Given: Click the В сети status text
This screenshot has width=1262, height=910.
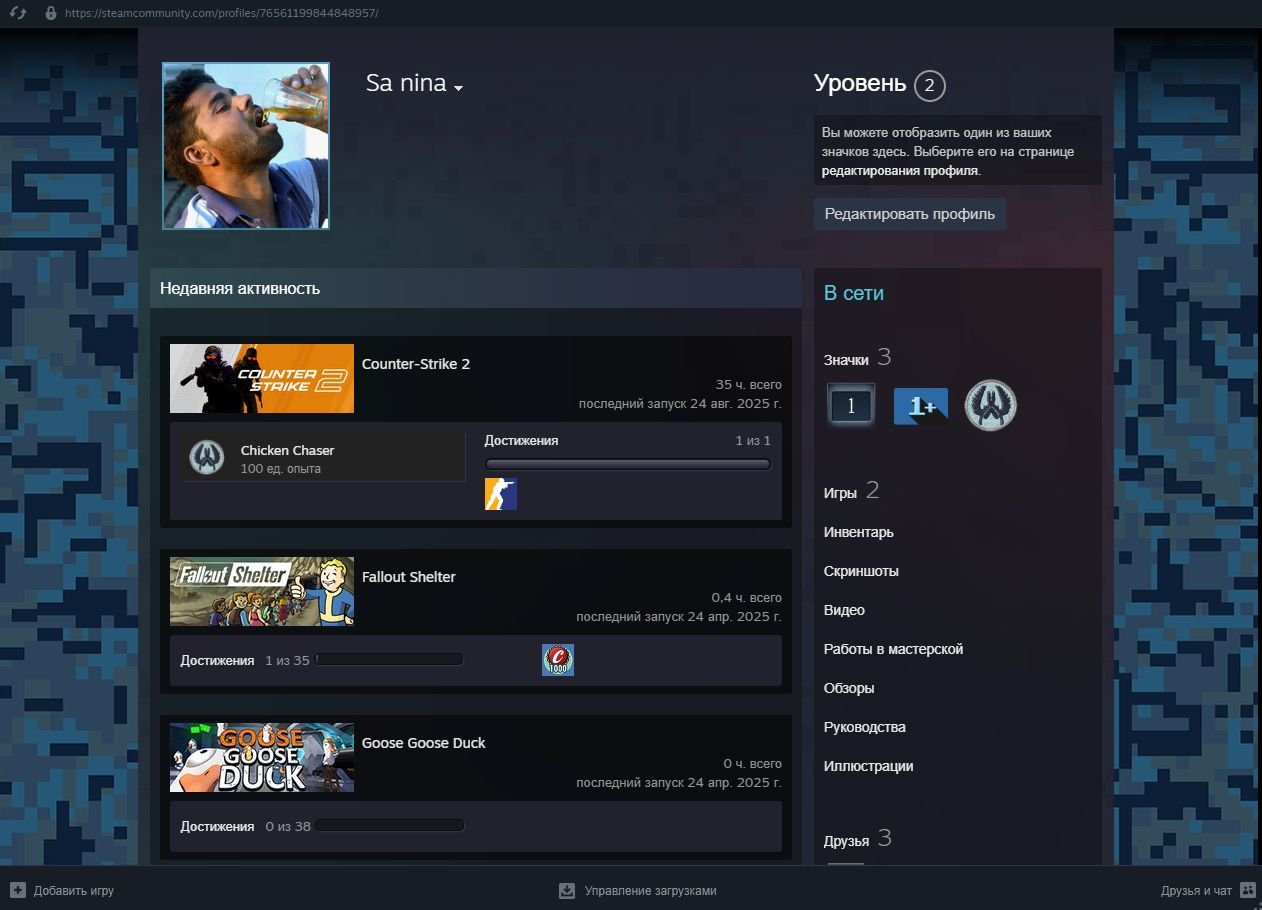Looking at the screenshot, I should pos(854,293).
